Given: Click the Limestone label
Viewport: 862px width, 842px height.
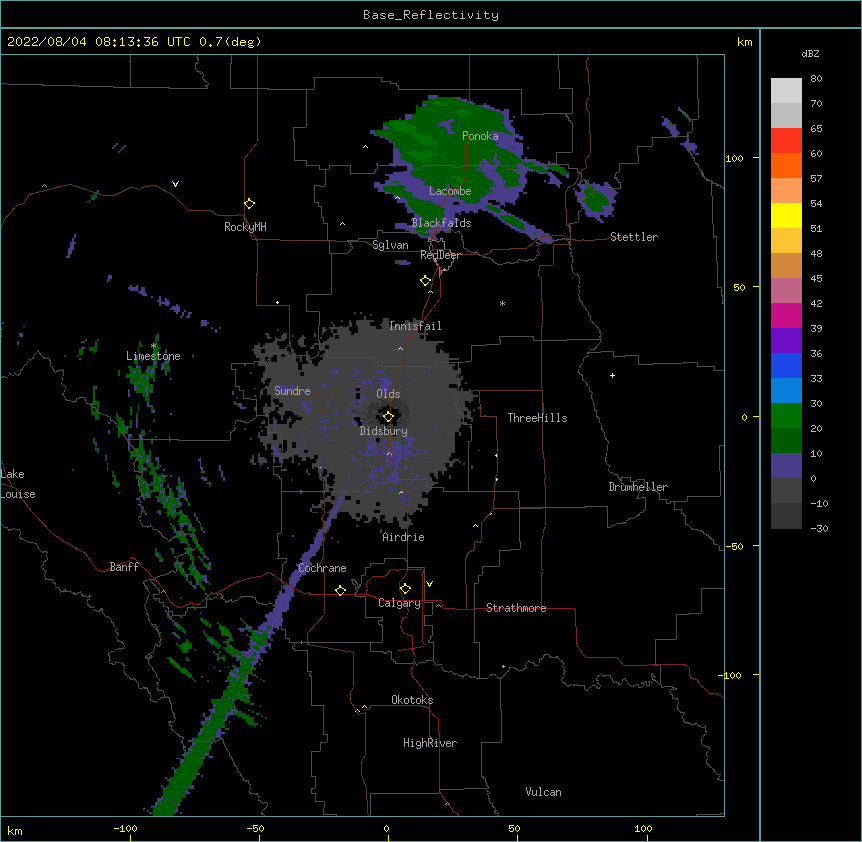Looking at the screenshot, I should coord(153,356).
